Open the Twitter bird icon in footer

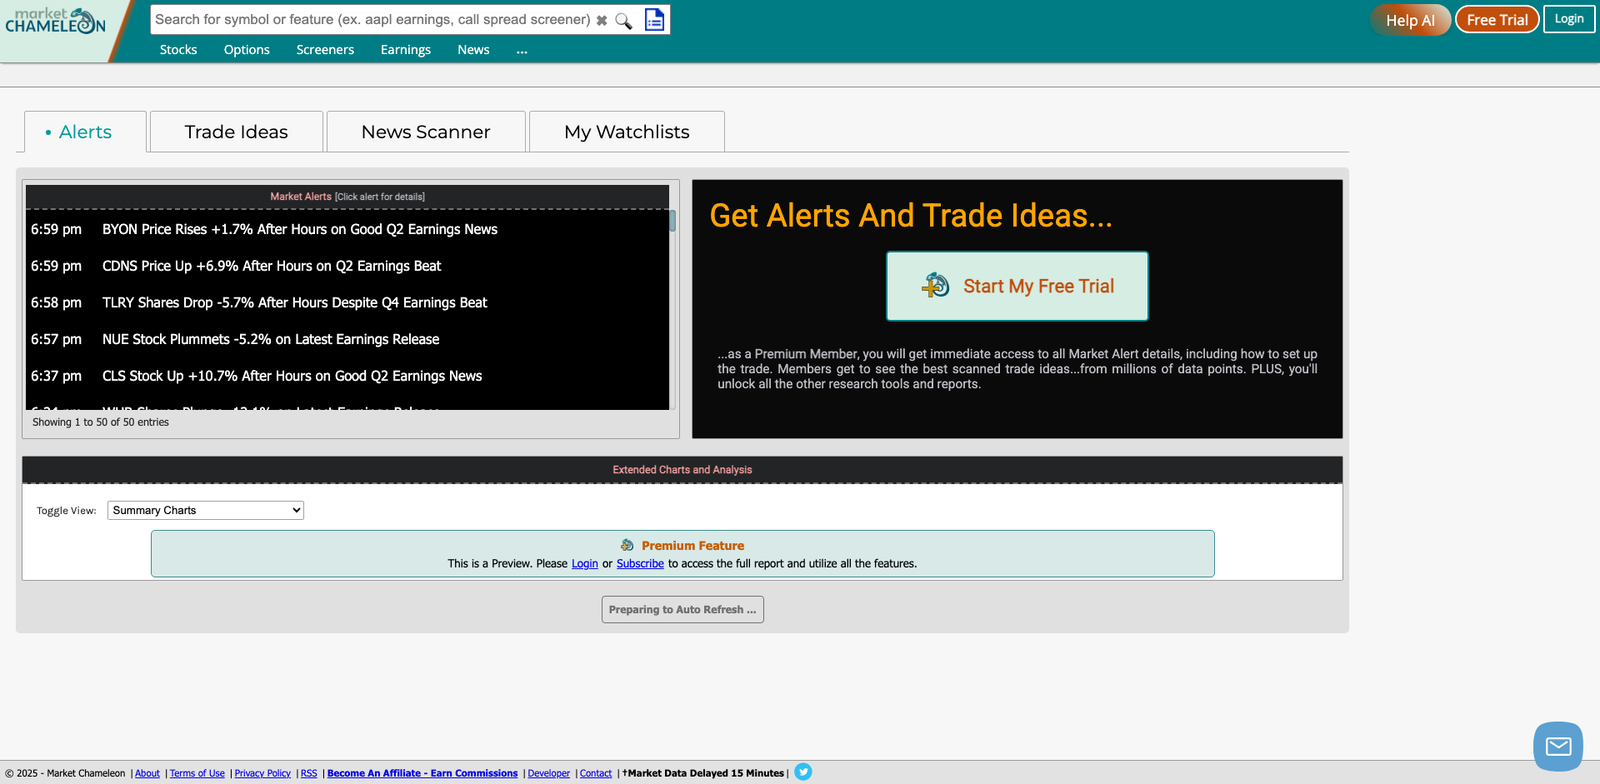coord(803,772)
